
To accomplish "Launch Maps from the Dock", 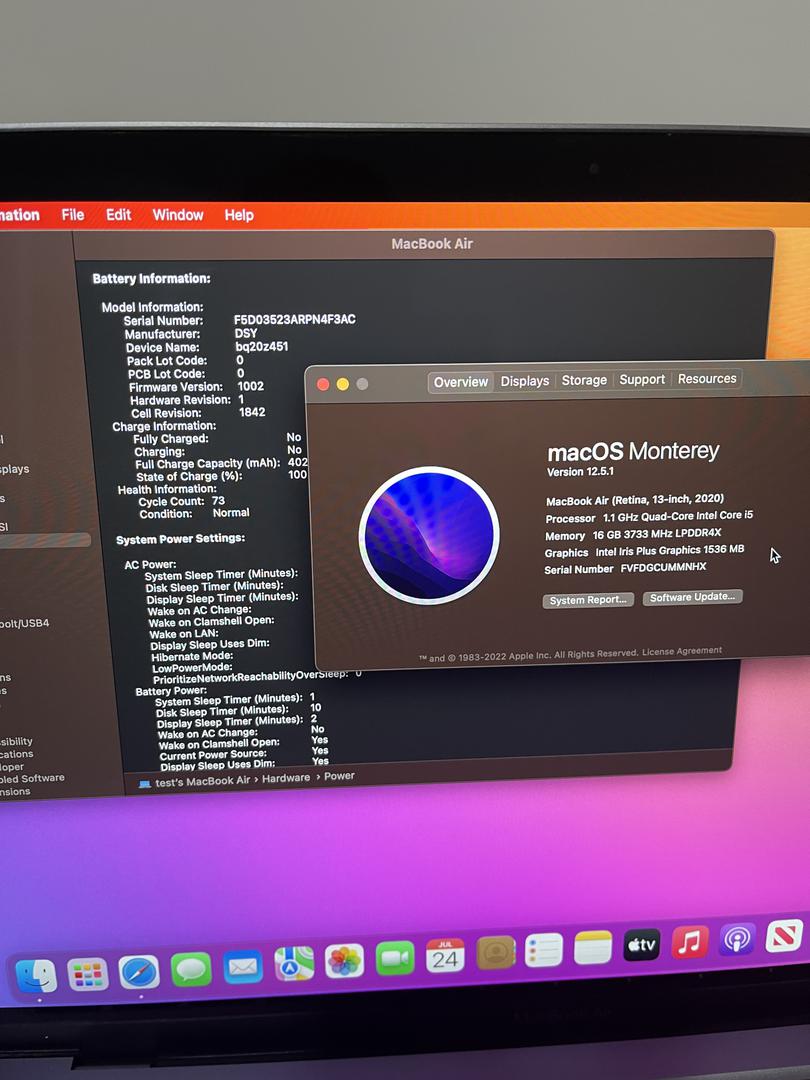I will [x=294, y=963].
